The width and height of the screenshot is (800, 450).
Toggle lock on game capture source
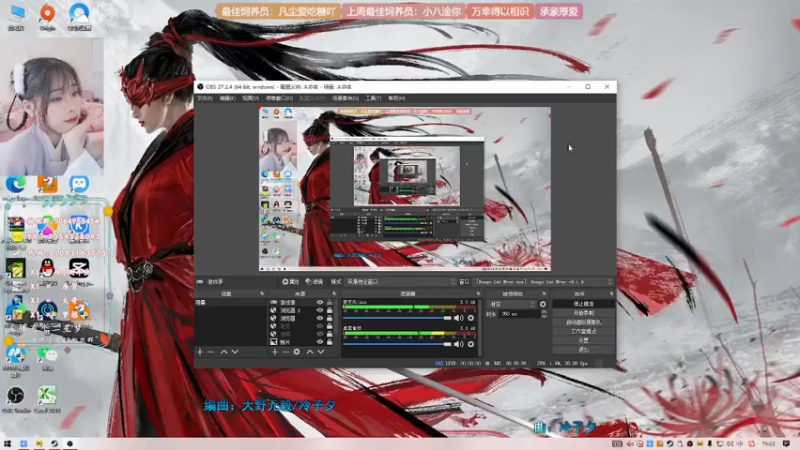(330, 303)
